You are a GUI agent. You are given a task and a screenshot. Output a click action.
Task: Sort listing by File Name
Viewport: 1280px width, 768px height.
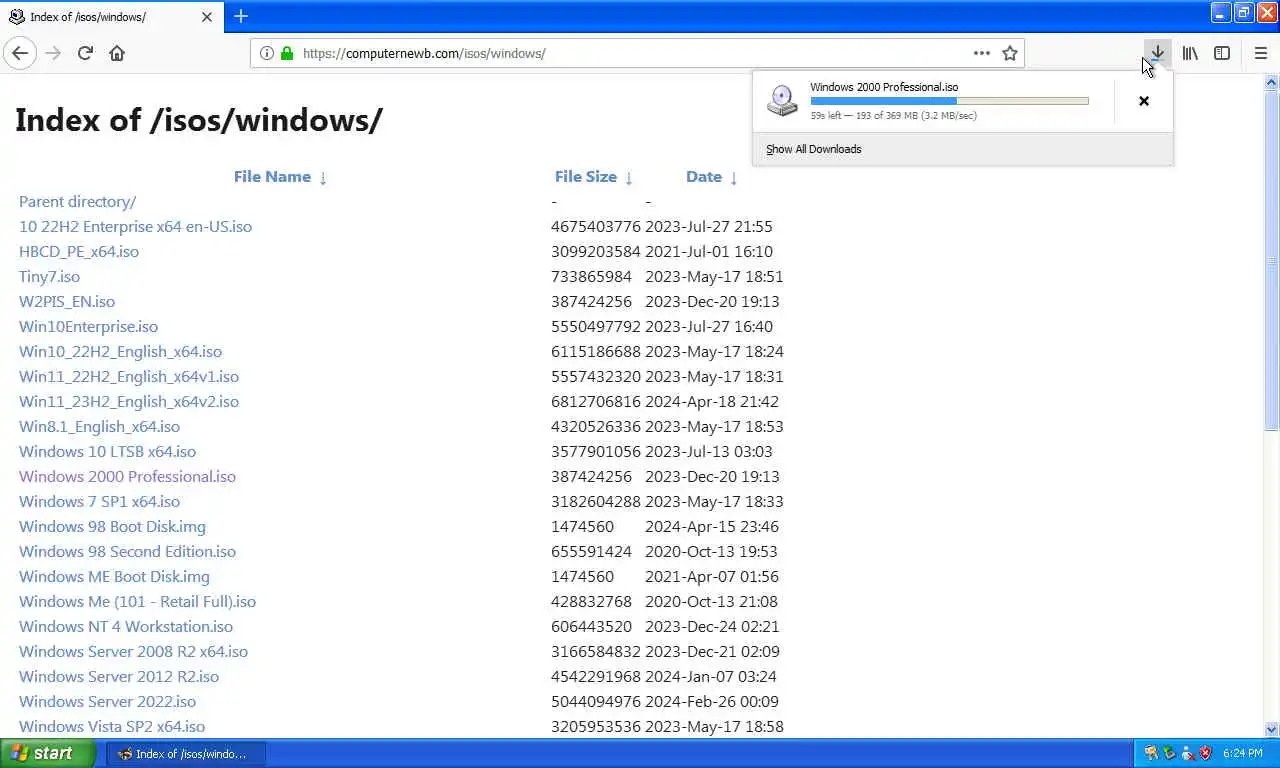[x=272, y=176]
